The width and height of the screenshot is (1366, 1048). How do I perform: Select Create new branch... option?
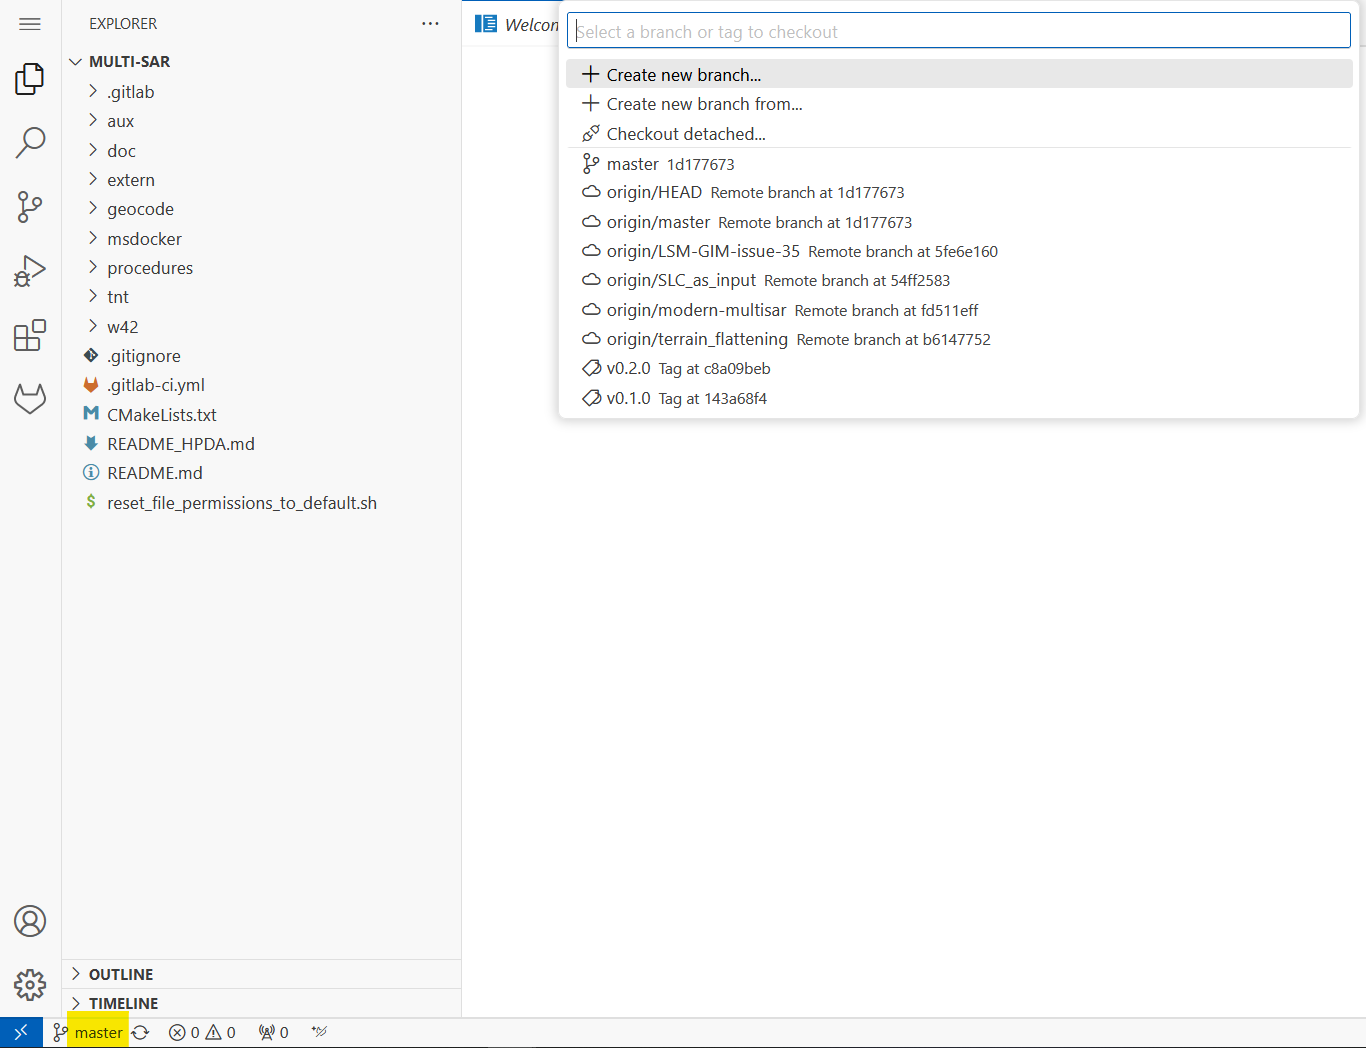[959, 74]
